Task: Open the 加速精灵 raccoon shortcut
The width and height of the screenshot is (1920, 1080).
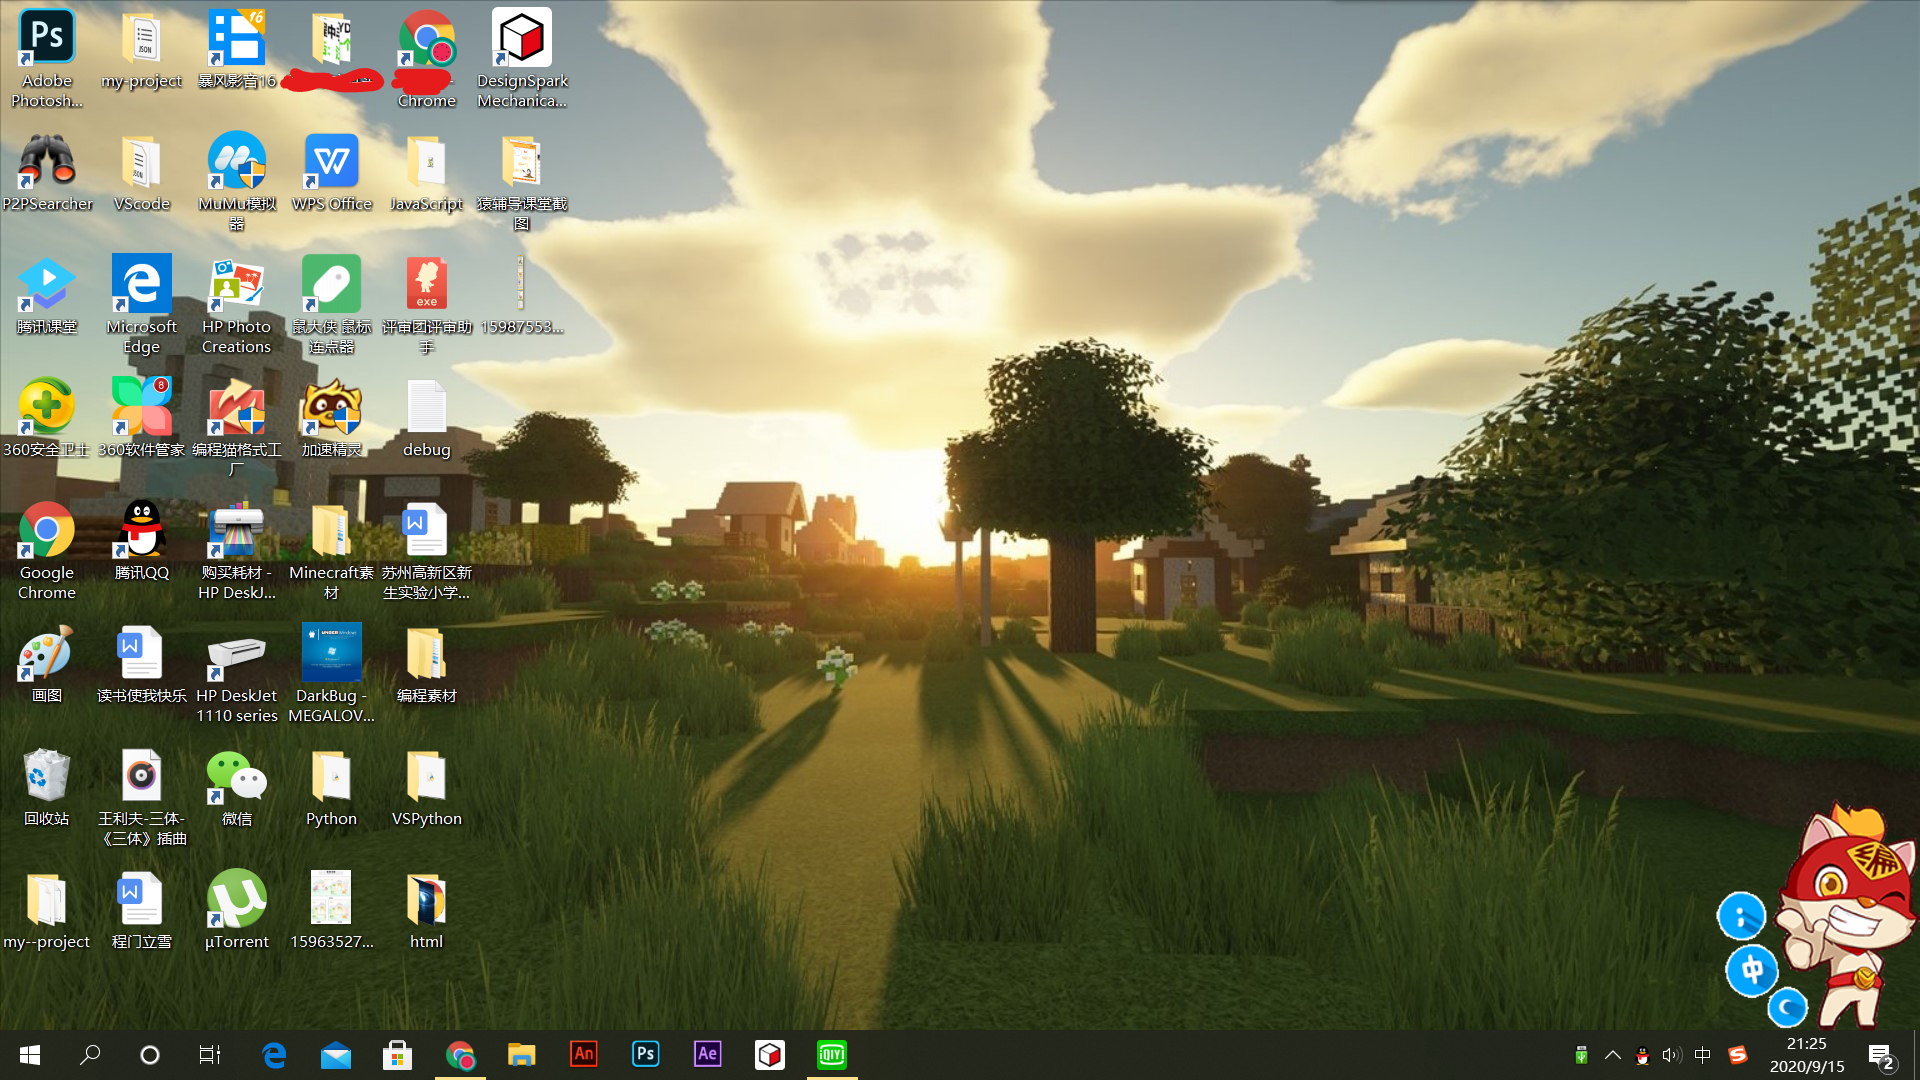Action: (332, 418)
